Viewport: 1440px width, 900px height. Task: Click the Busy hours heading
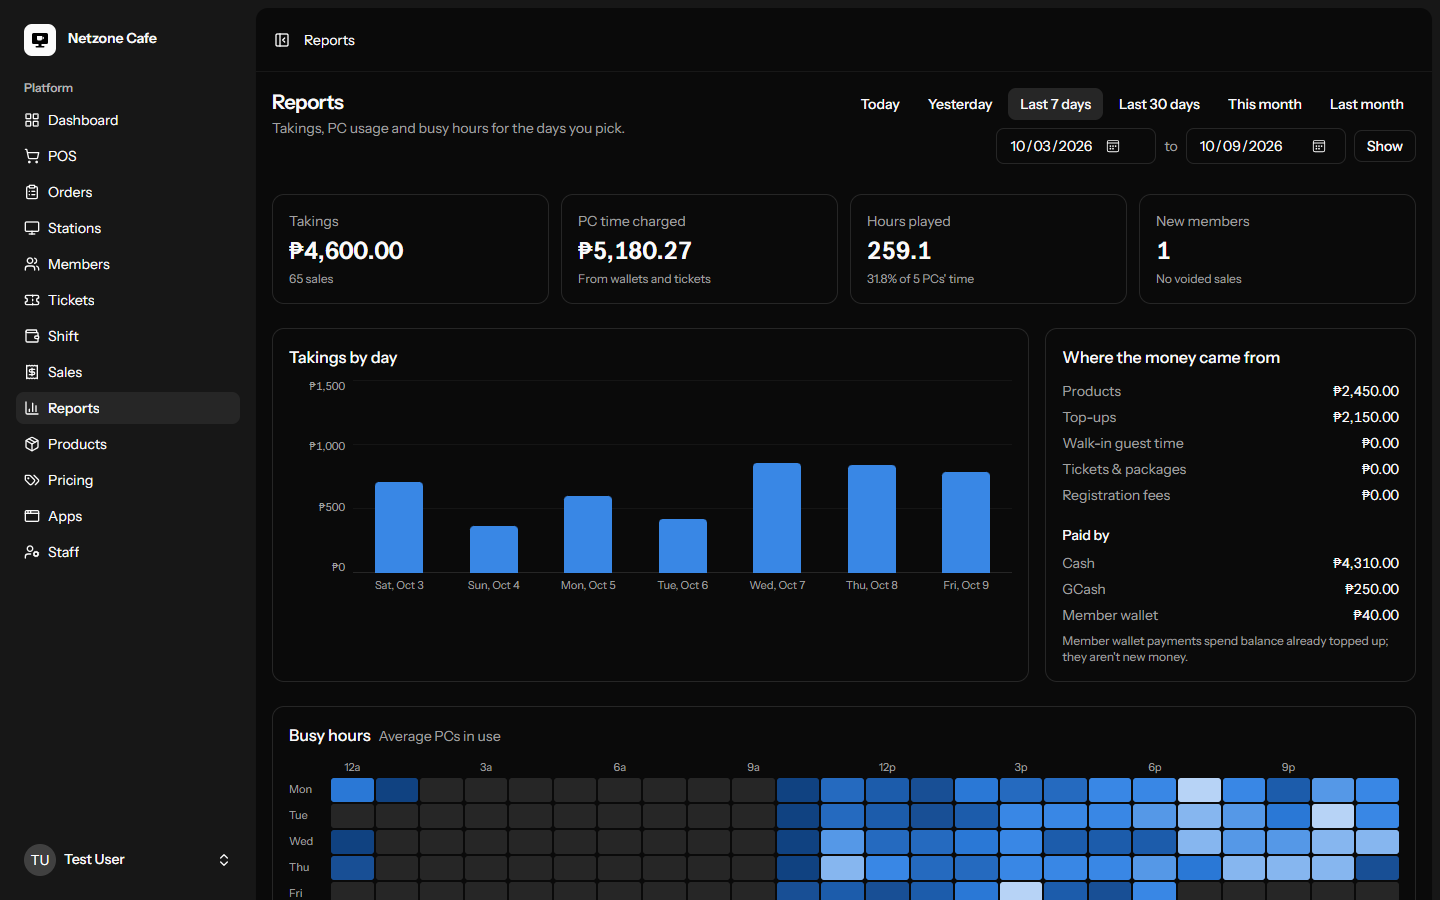coord(330,735)
